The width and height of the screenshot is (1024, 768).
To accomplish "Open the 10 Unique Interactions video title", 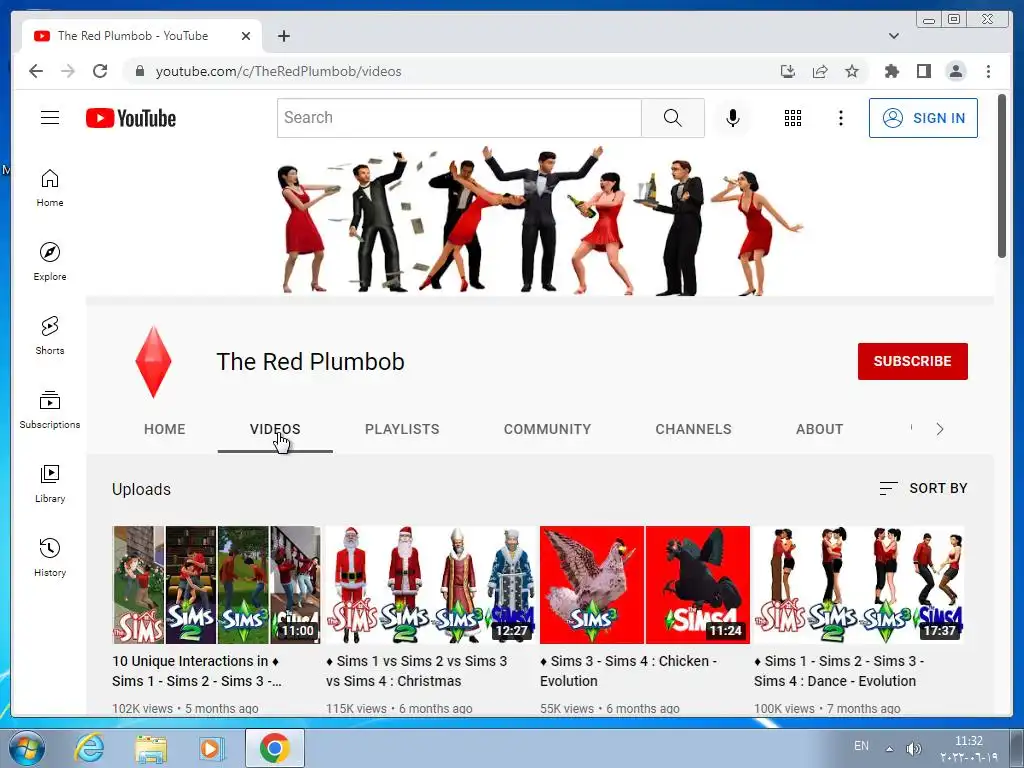I will tap(197, 671).
